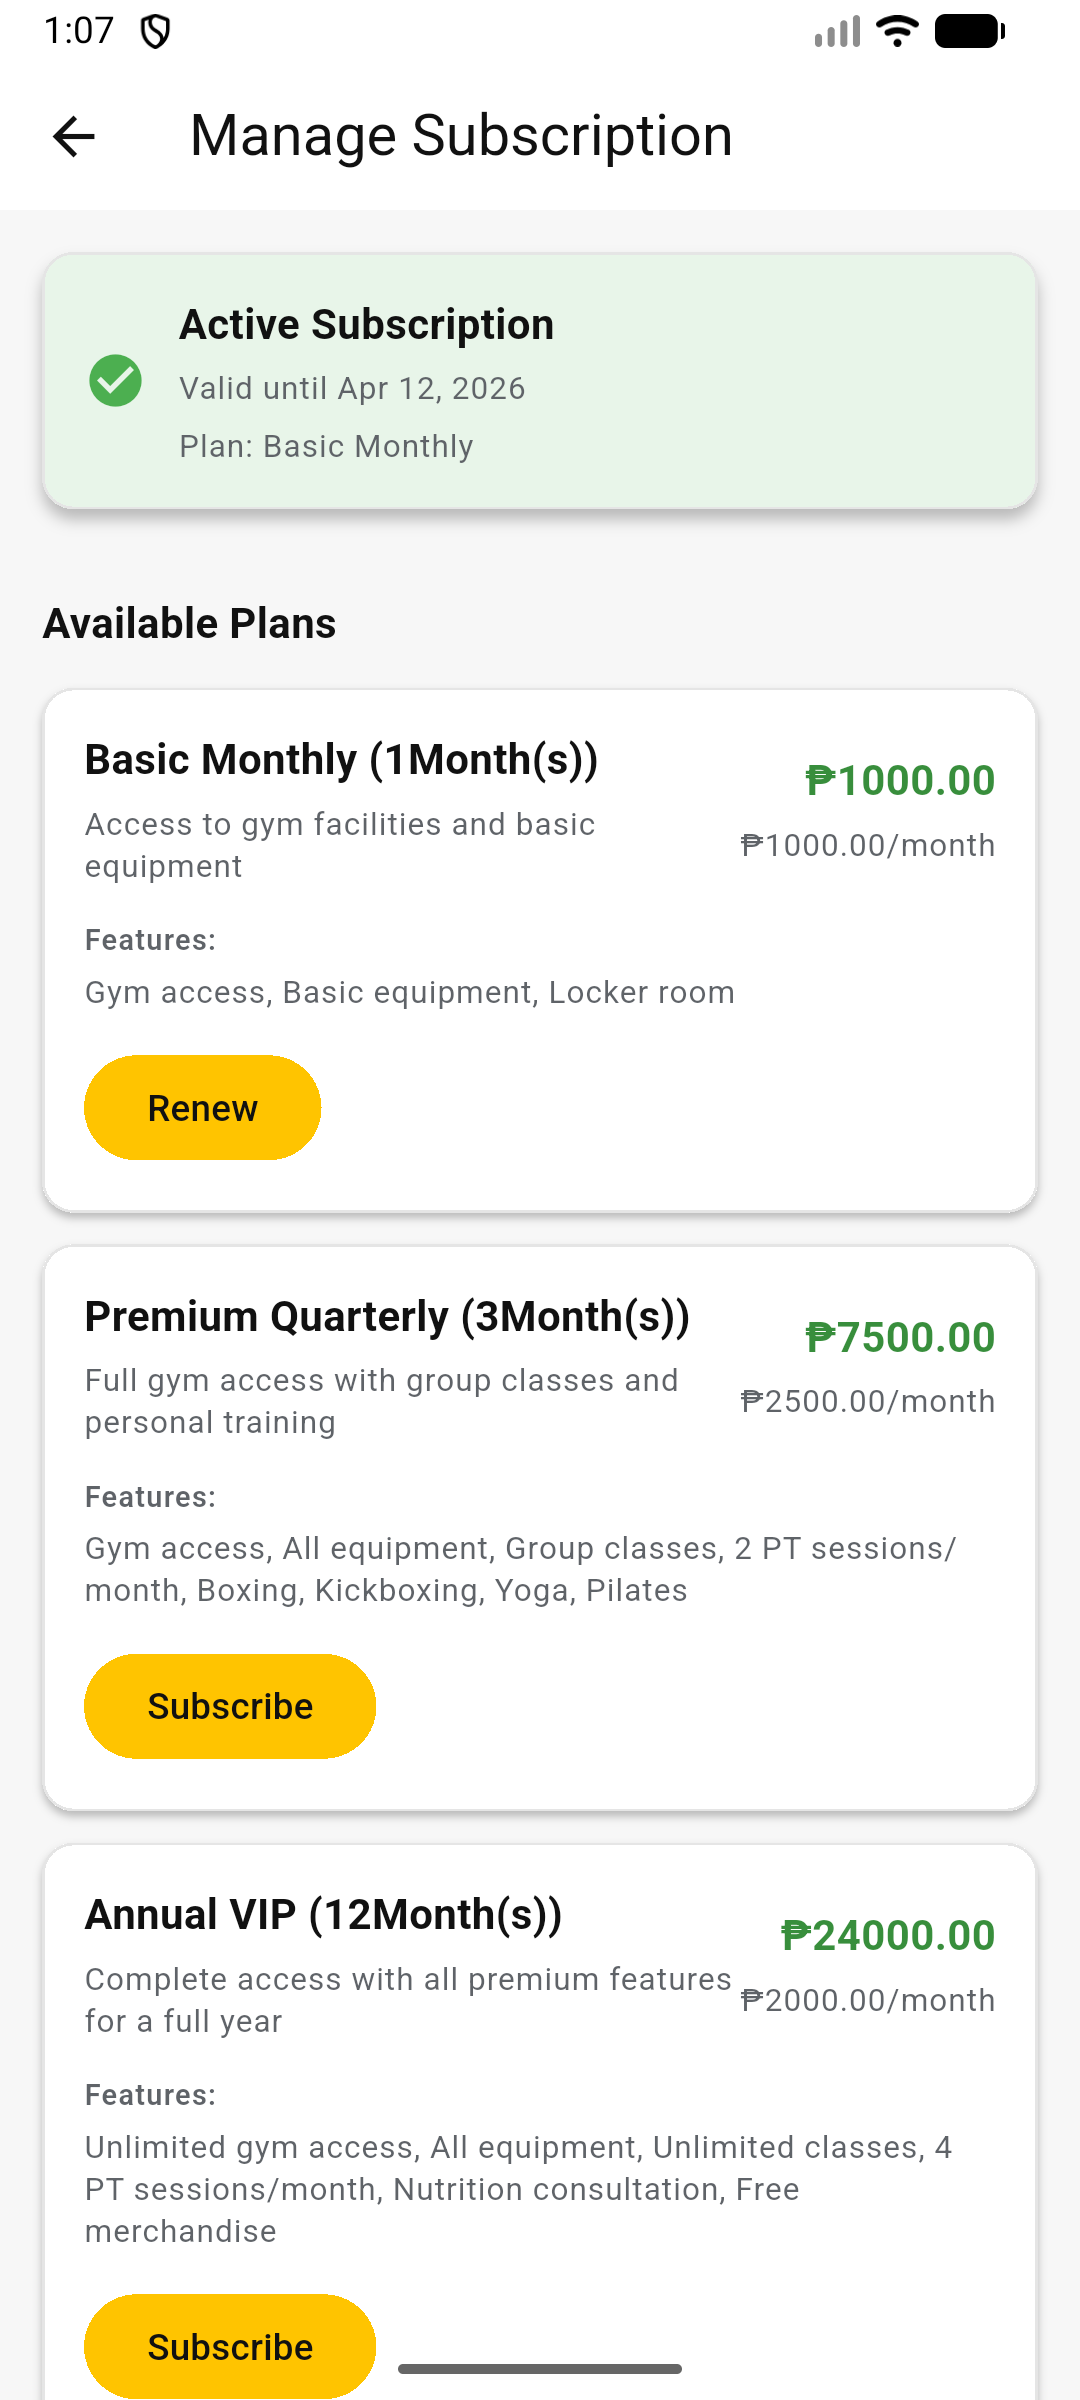Select the Basic Monthly (1Month(s)) title
Viewport: 1080px width, 2400px height.
tap(341, 760)
